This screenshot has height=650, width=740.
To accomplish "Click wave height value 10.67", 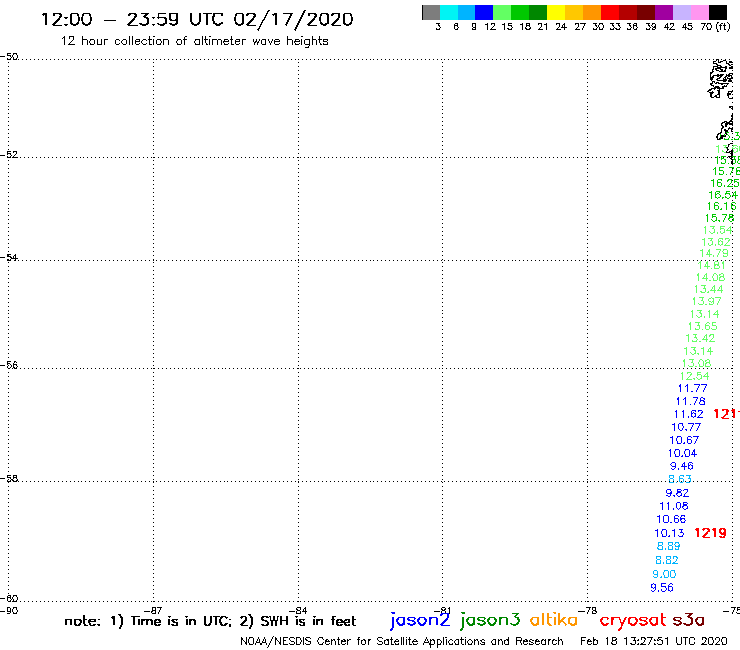I will (684, 440).
